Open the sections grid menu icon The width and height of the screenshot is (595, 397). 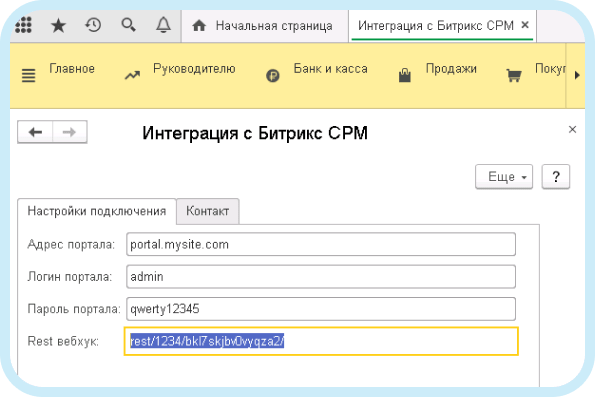[23, 25]
